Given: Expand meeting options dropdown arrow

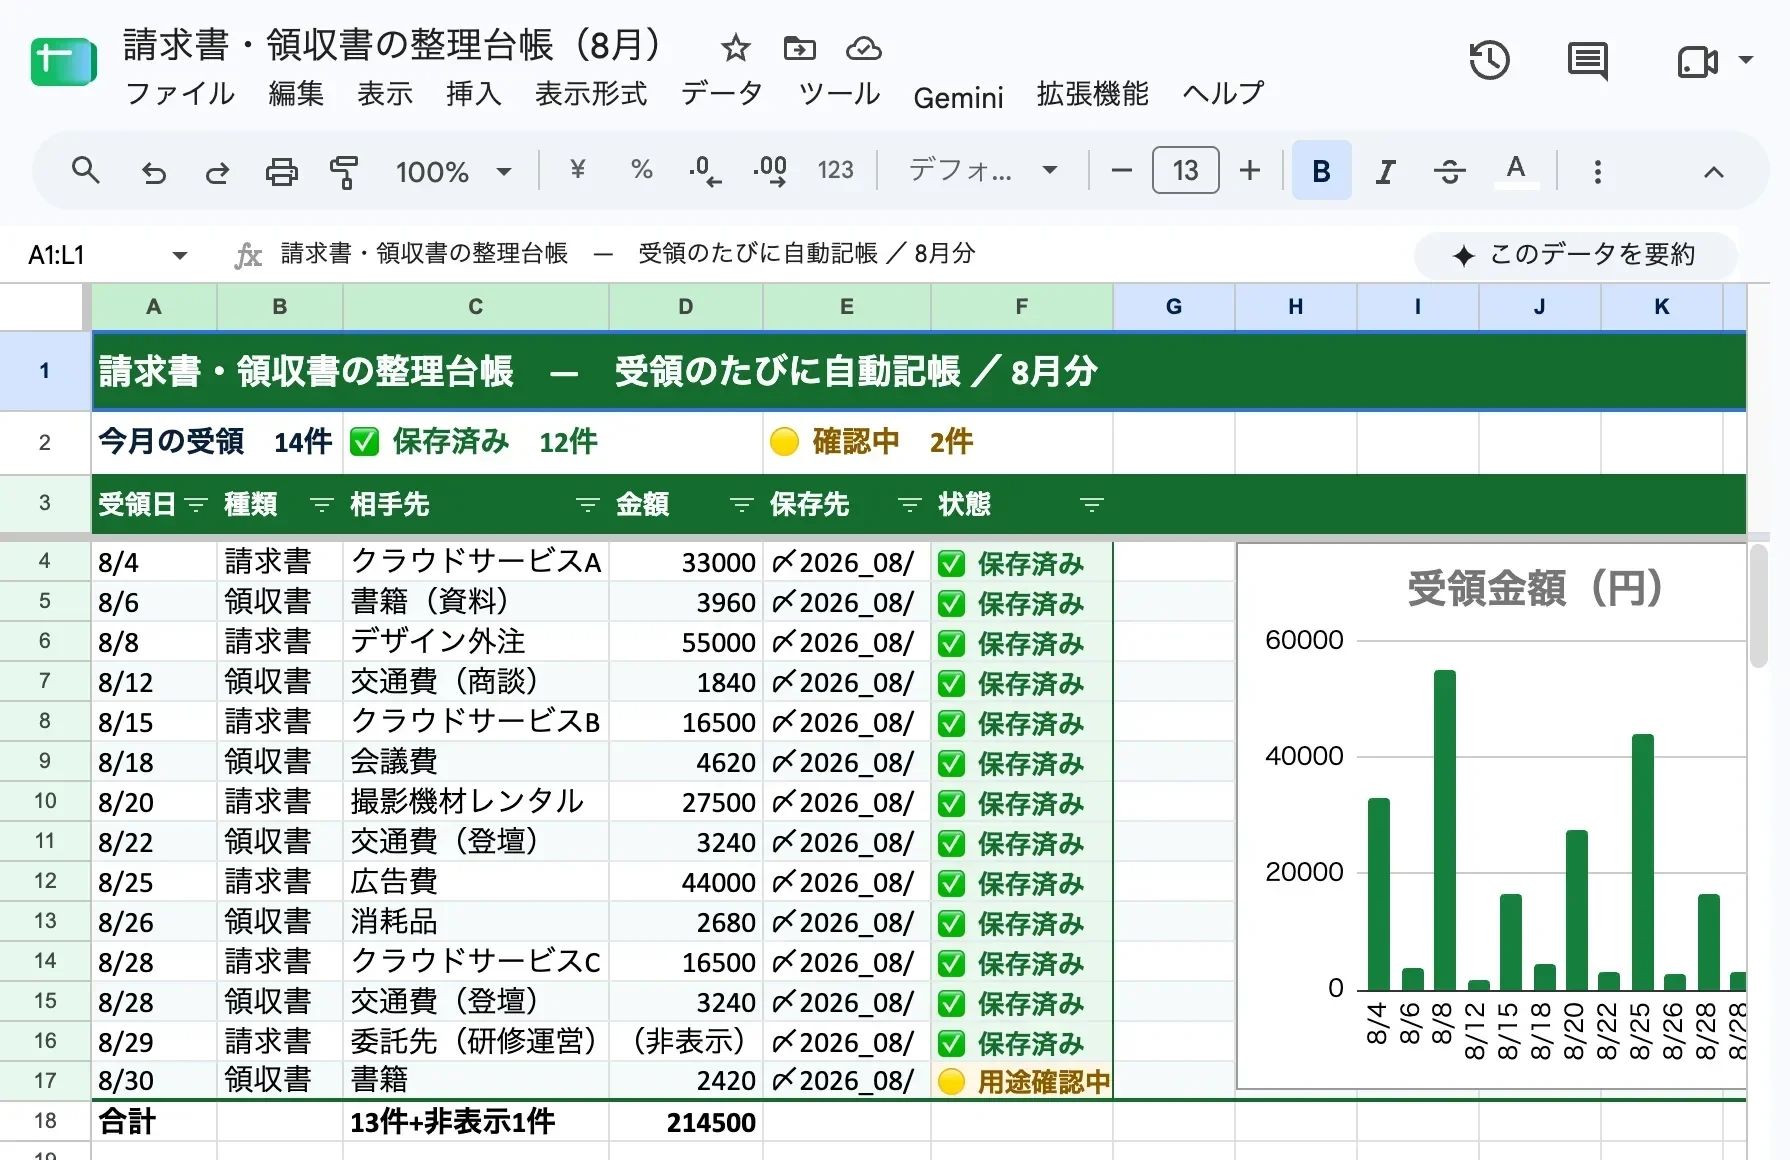Looking at the screenshot, I should point(1746,60).
